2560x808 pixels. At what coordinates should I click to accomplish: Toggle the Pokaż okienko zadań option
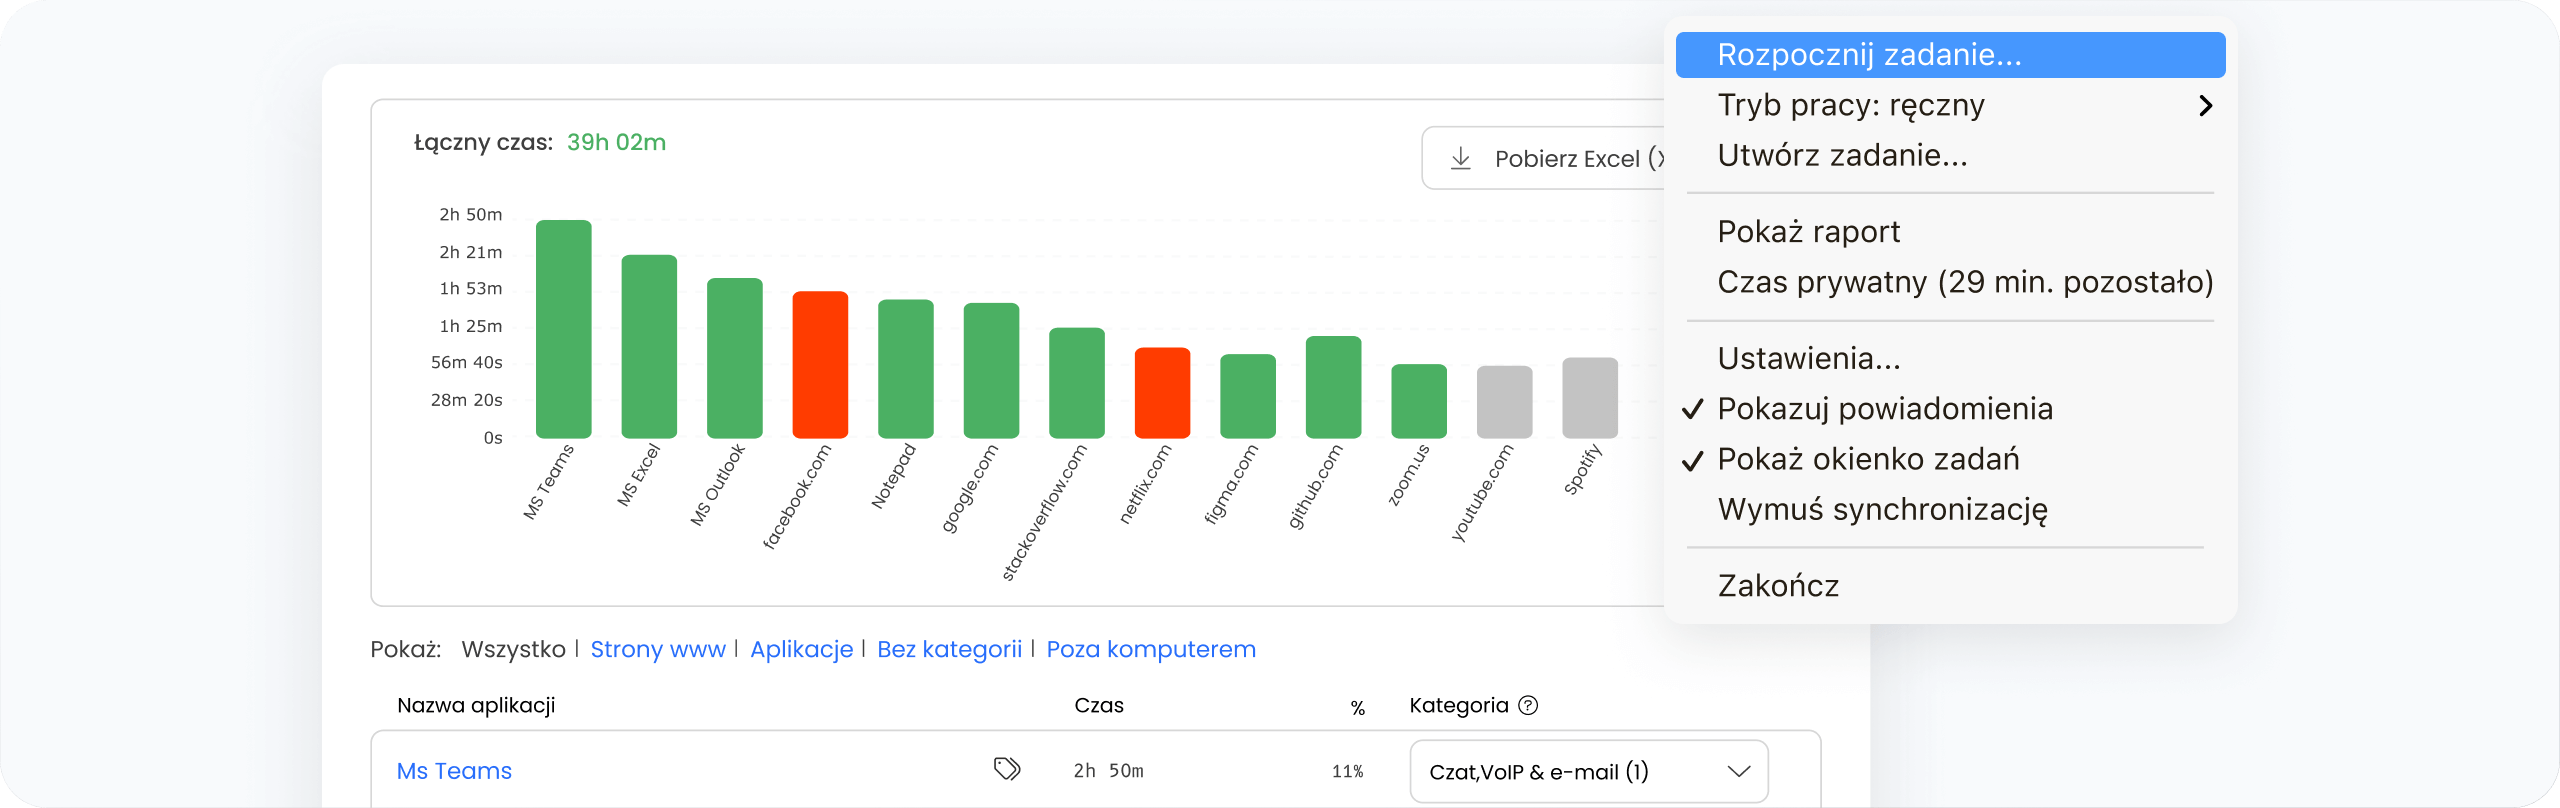pos(1867,459)
